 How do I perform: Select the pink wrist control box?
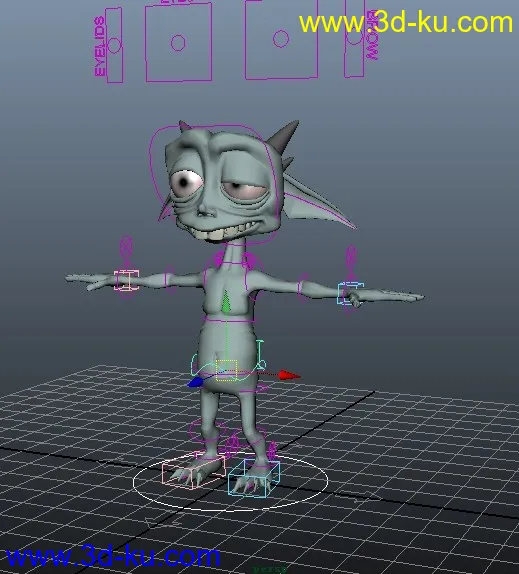pos(126,280)
